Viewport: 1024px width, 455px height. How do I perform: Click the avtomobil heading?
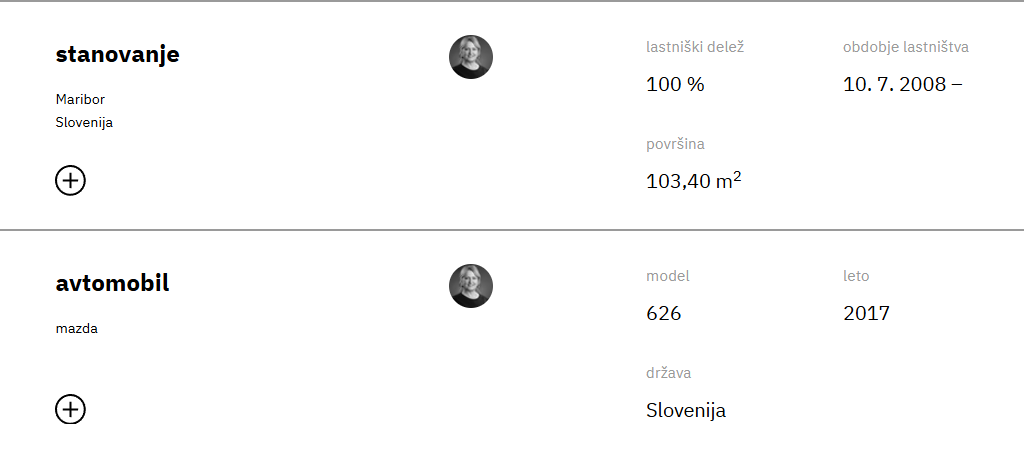tap(112, 283)
